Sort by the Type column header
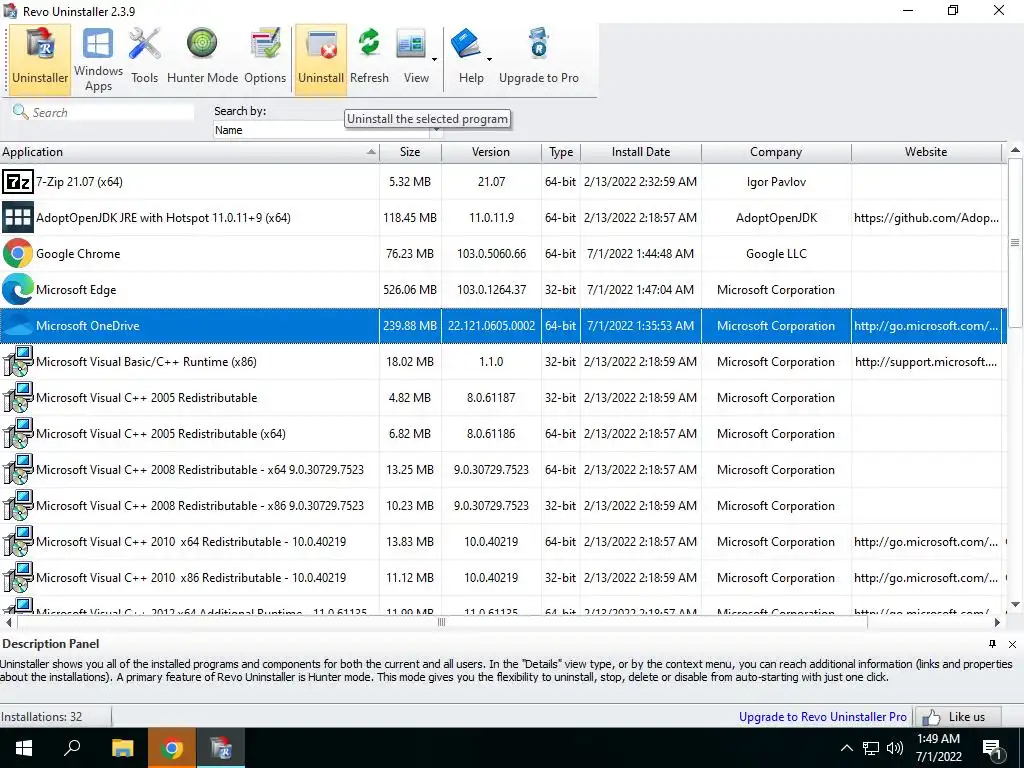This screenshot has height=768, width=1024. [x=561, y=152]
